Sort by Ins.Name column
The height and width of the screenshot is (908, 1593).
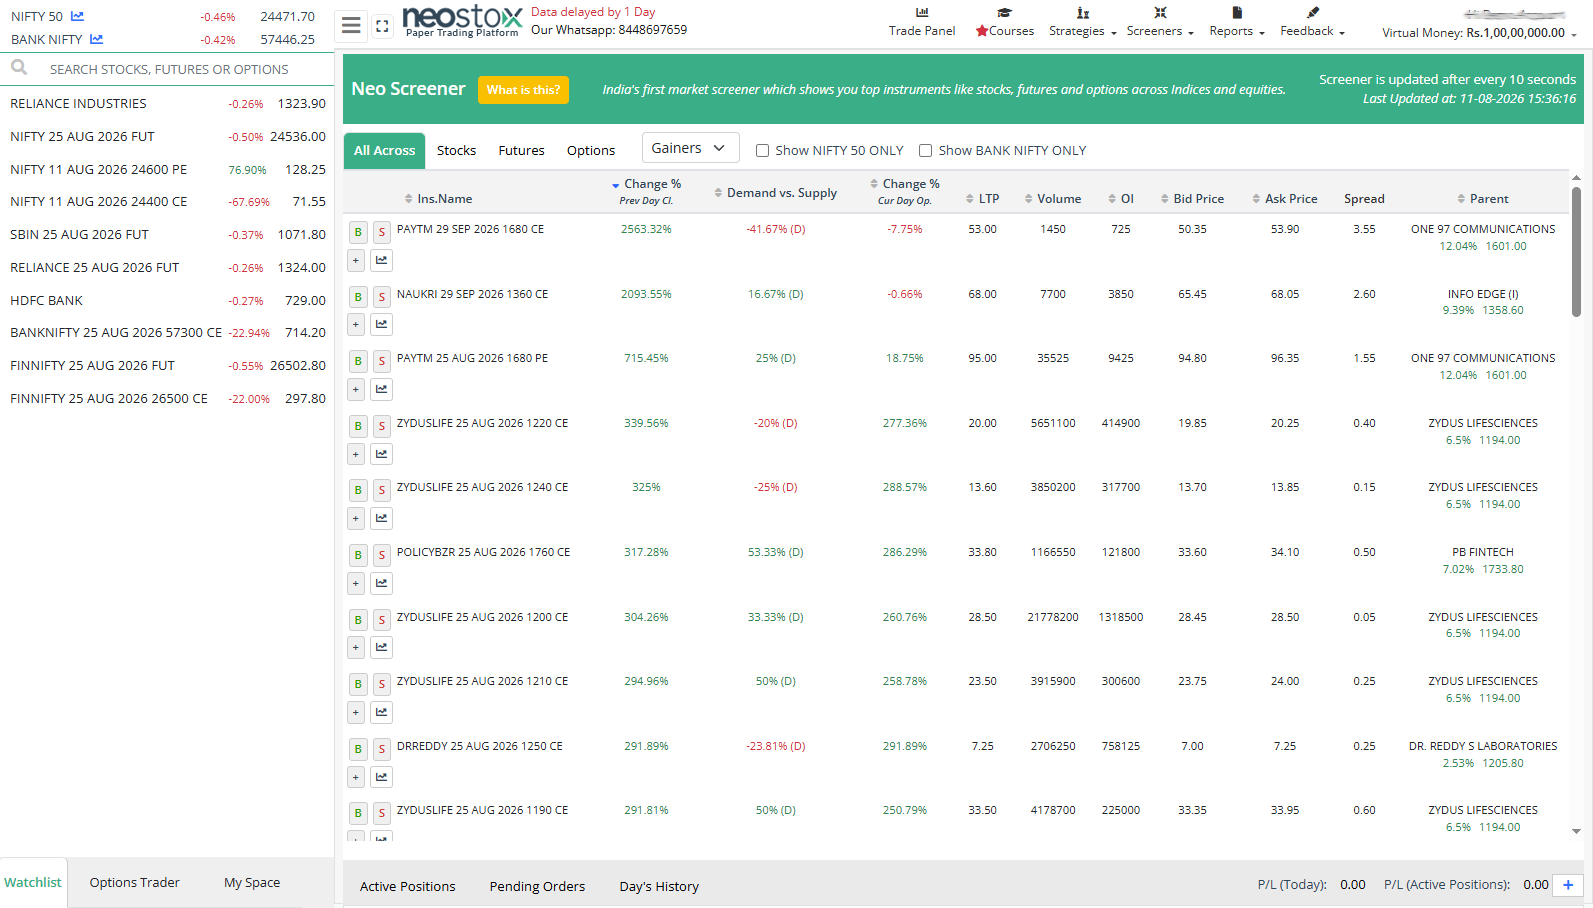pyautogui.click(x=438, y=199)
